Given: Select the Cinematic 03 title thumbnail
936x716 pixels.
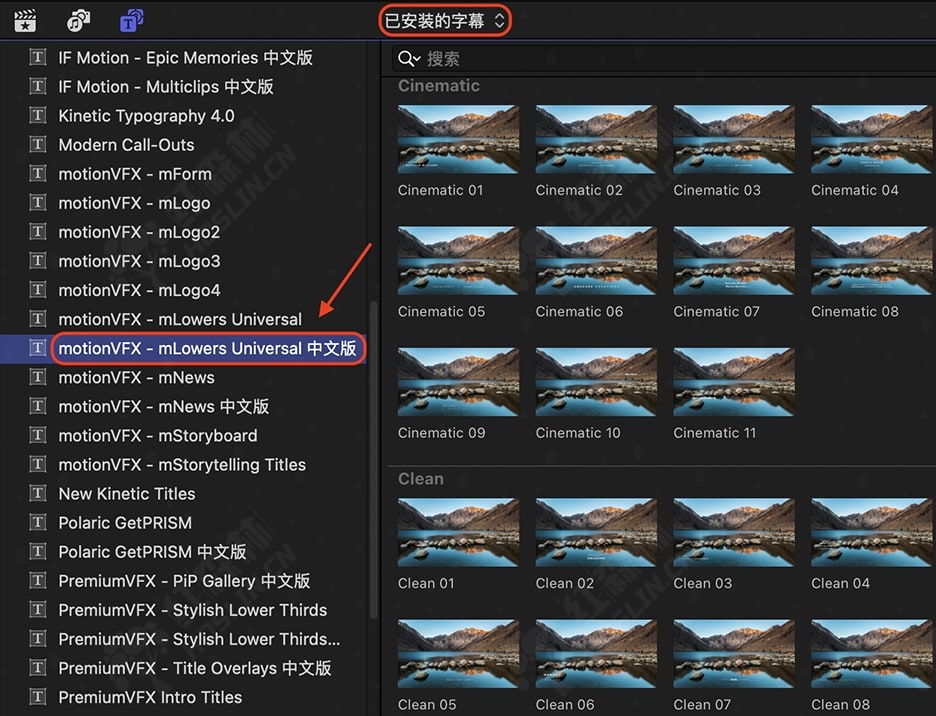Looking at the screenshot, I should (734, 139).
